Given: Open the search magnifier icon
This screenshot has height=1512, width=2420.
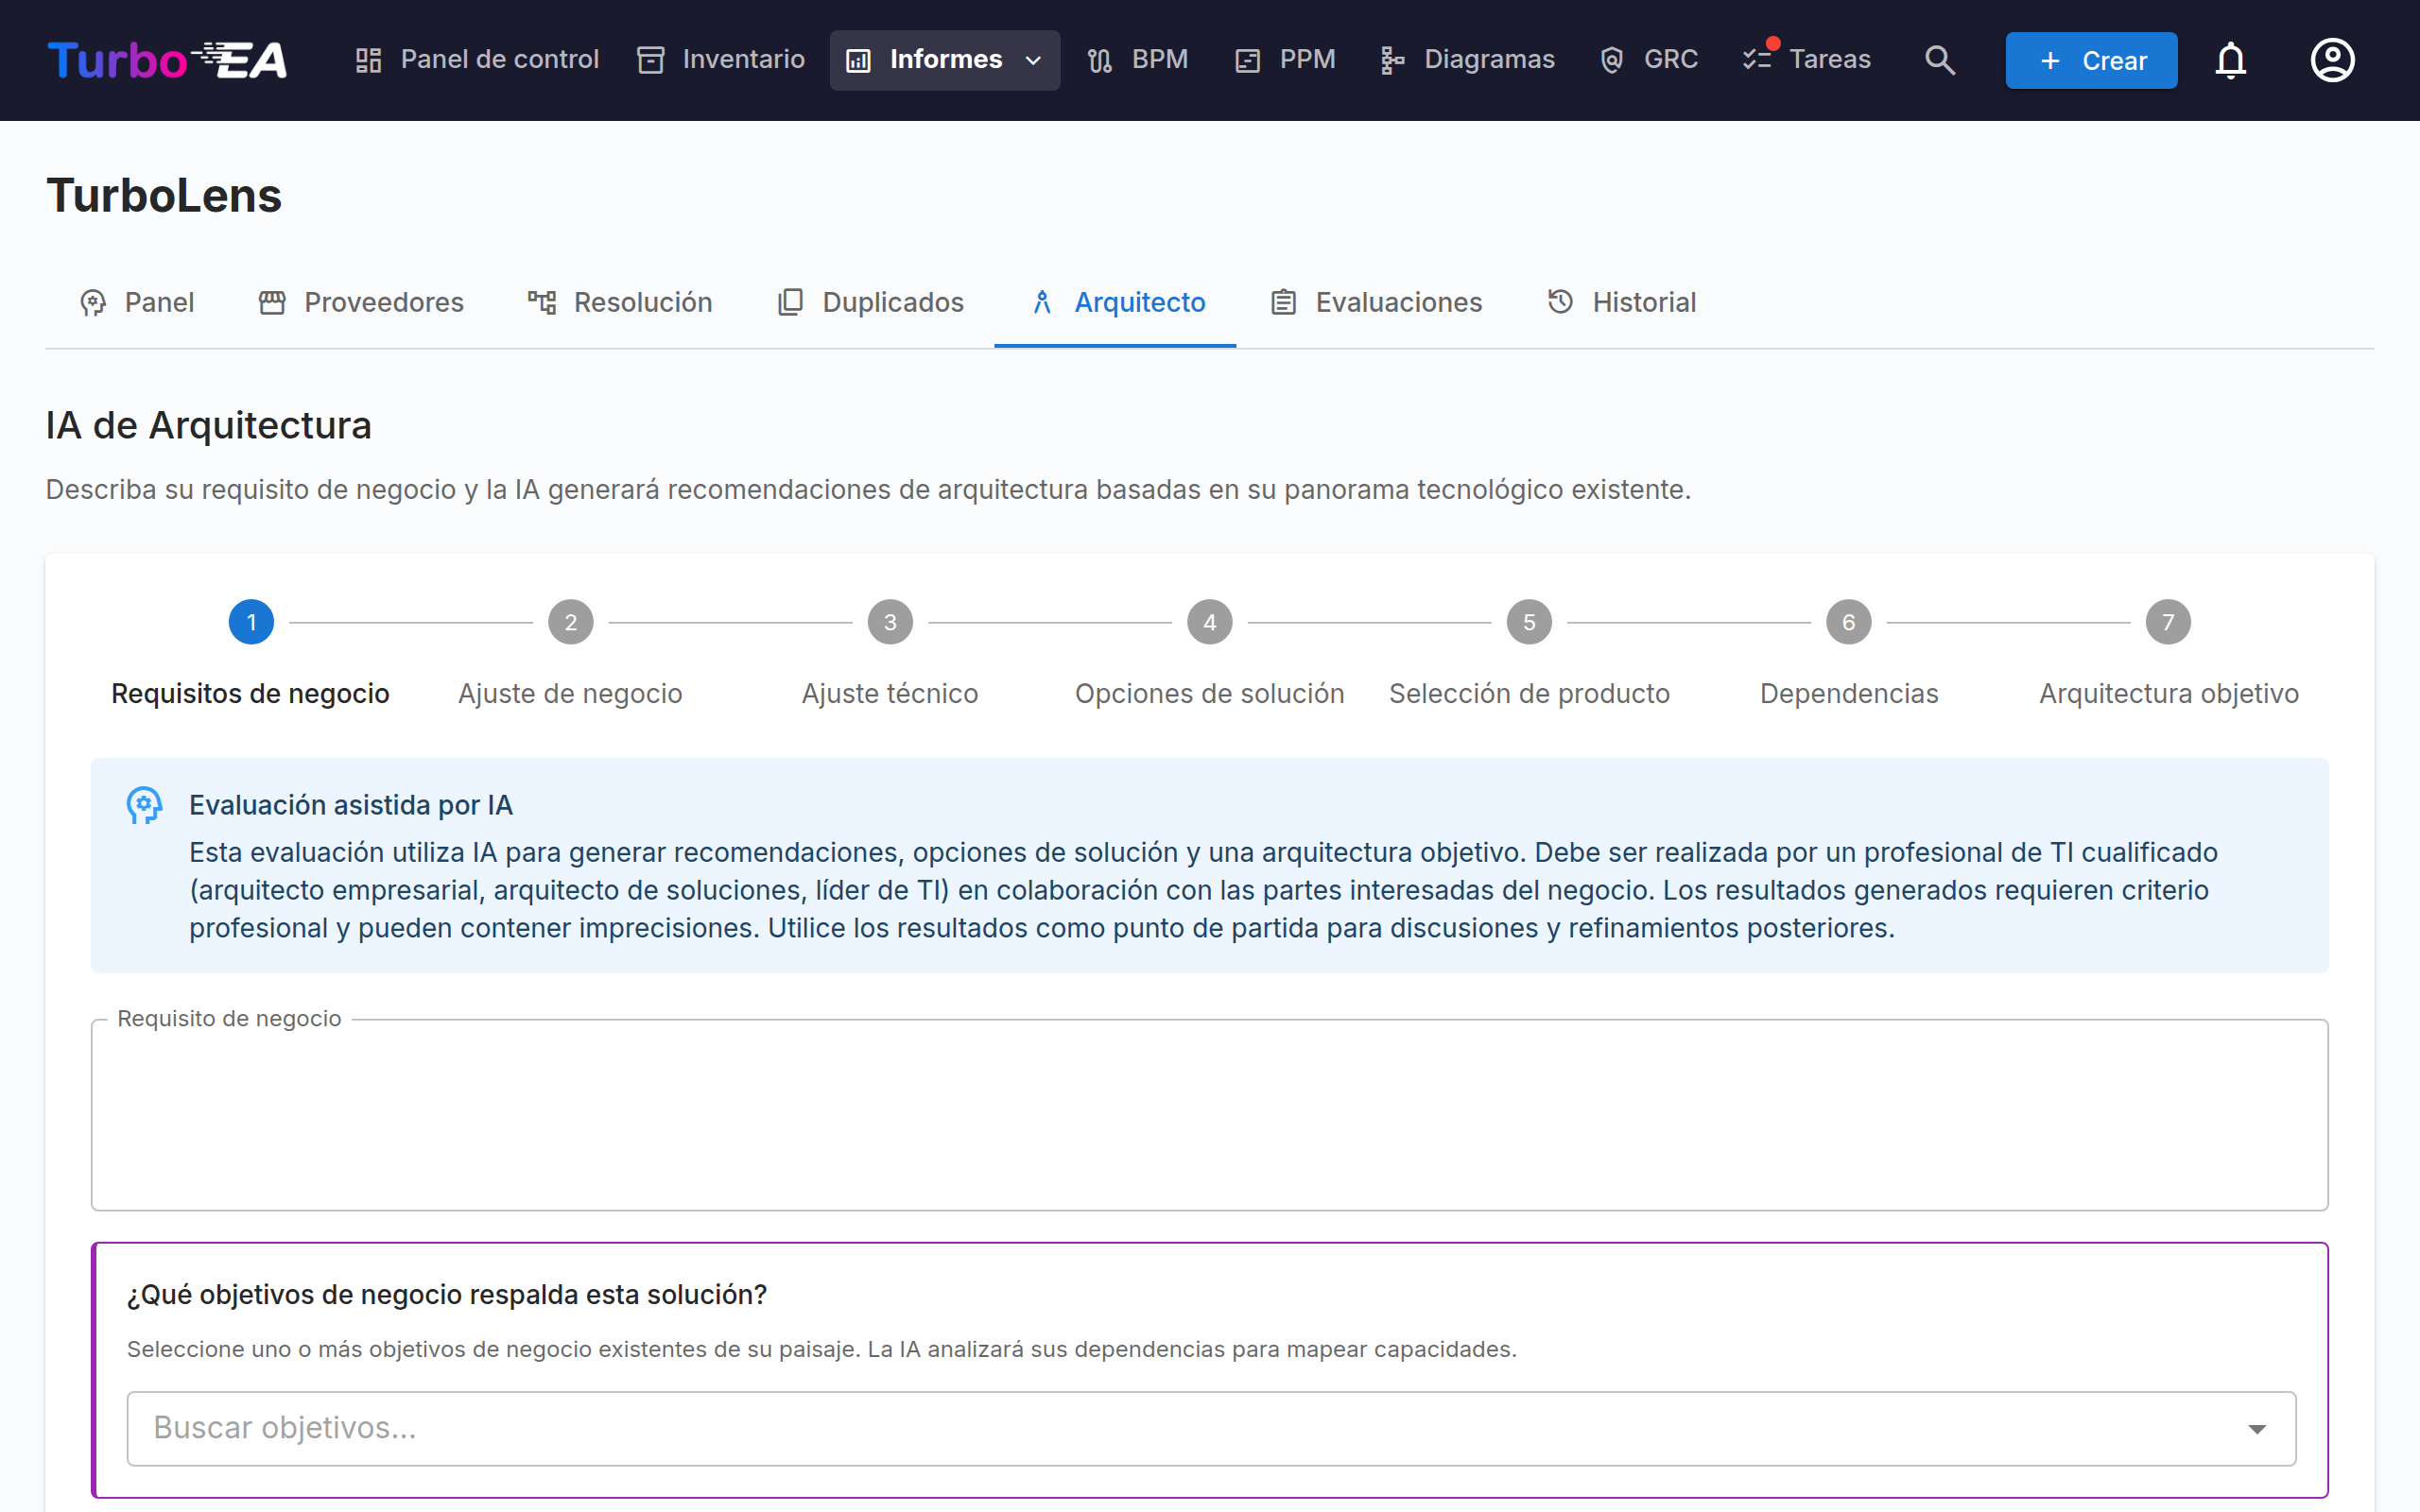Looking at the screenshot, I should pos(1940,60).
